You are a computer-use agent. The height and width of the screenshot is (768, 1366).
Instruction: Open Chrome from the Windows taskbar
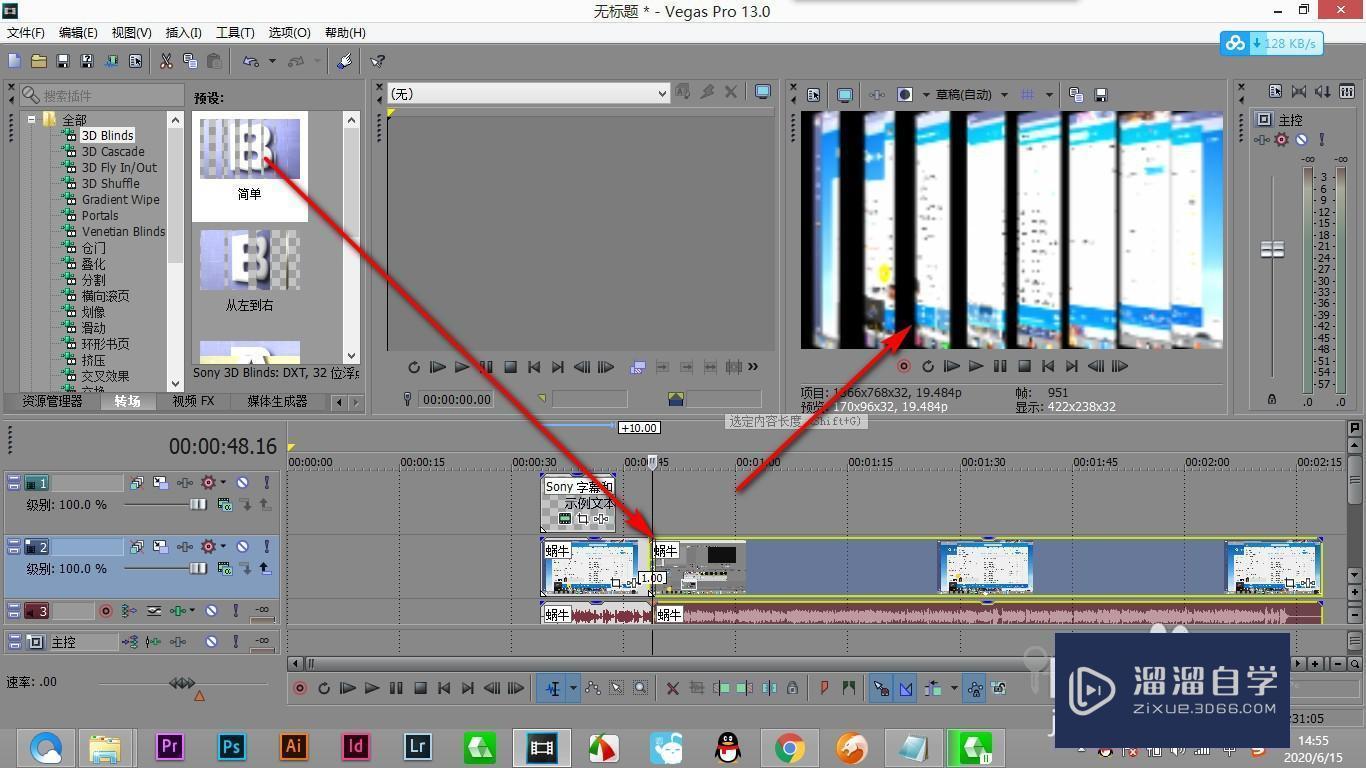[790, 747]
